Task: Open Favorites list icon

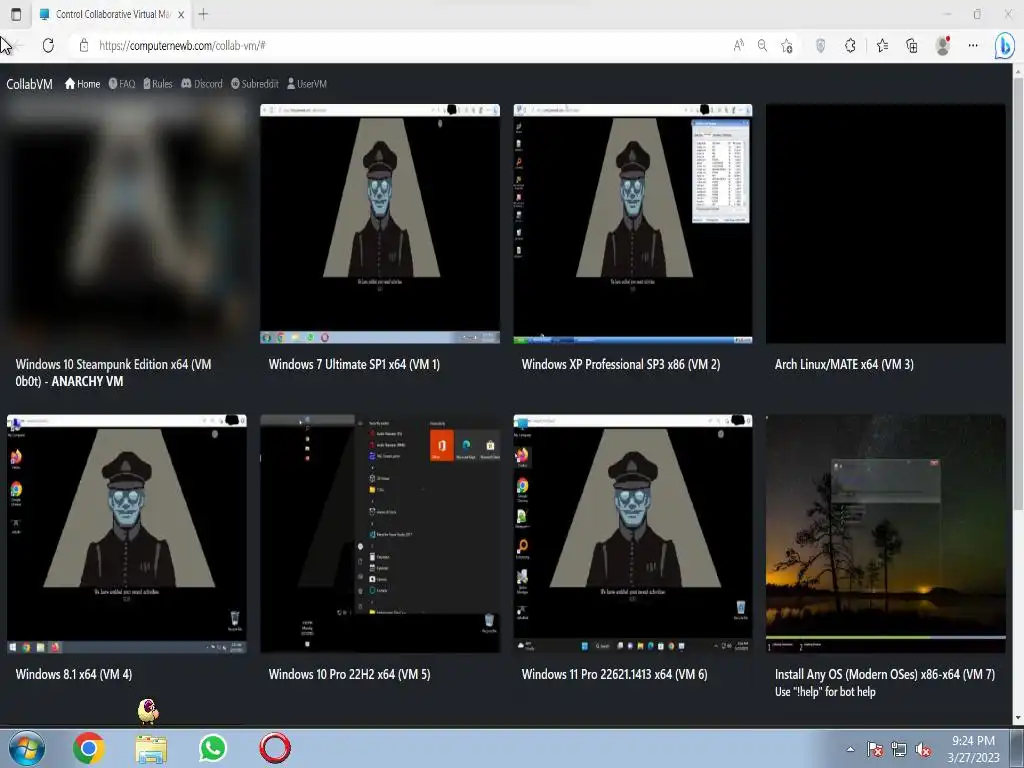Action: tap(882, 45)
